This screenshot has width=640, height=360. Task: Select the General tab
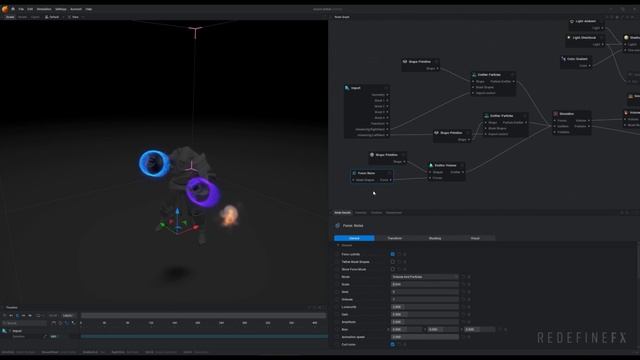click(354, 238)
